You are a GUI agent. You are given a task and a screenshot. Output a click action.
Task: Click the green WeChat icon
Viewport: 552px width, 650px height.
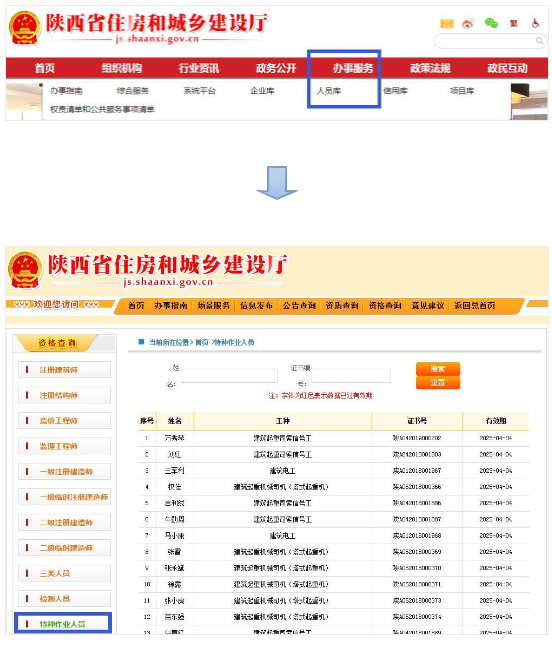[491, 23]
